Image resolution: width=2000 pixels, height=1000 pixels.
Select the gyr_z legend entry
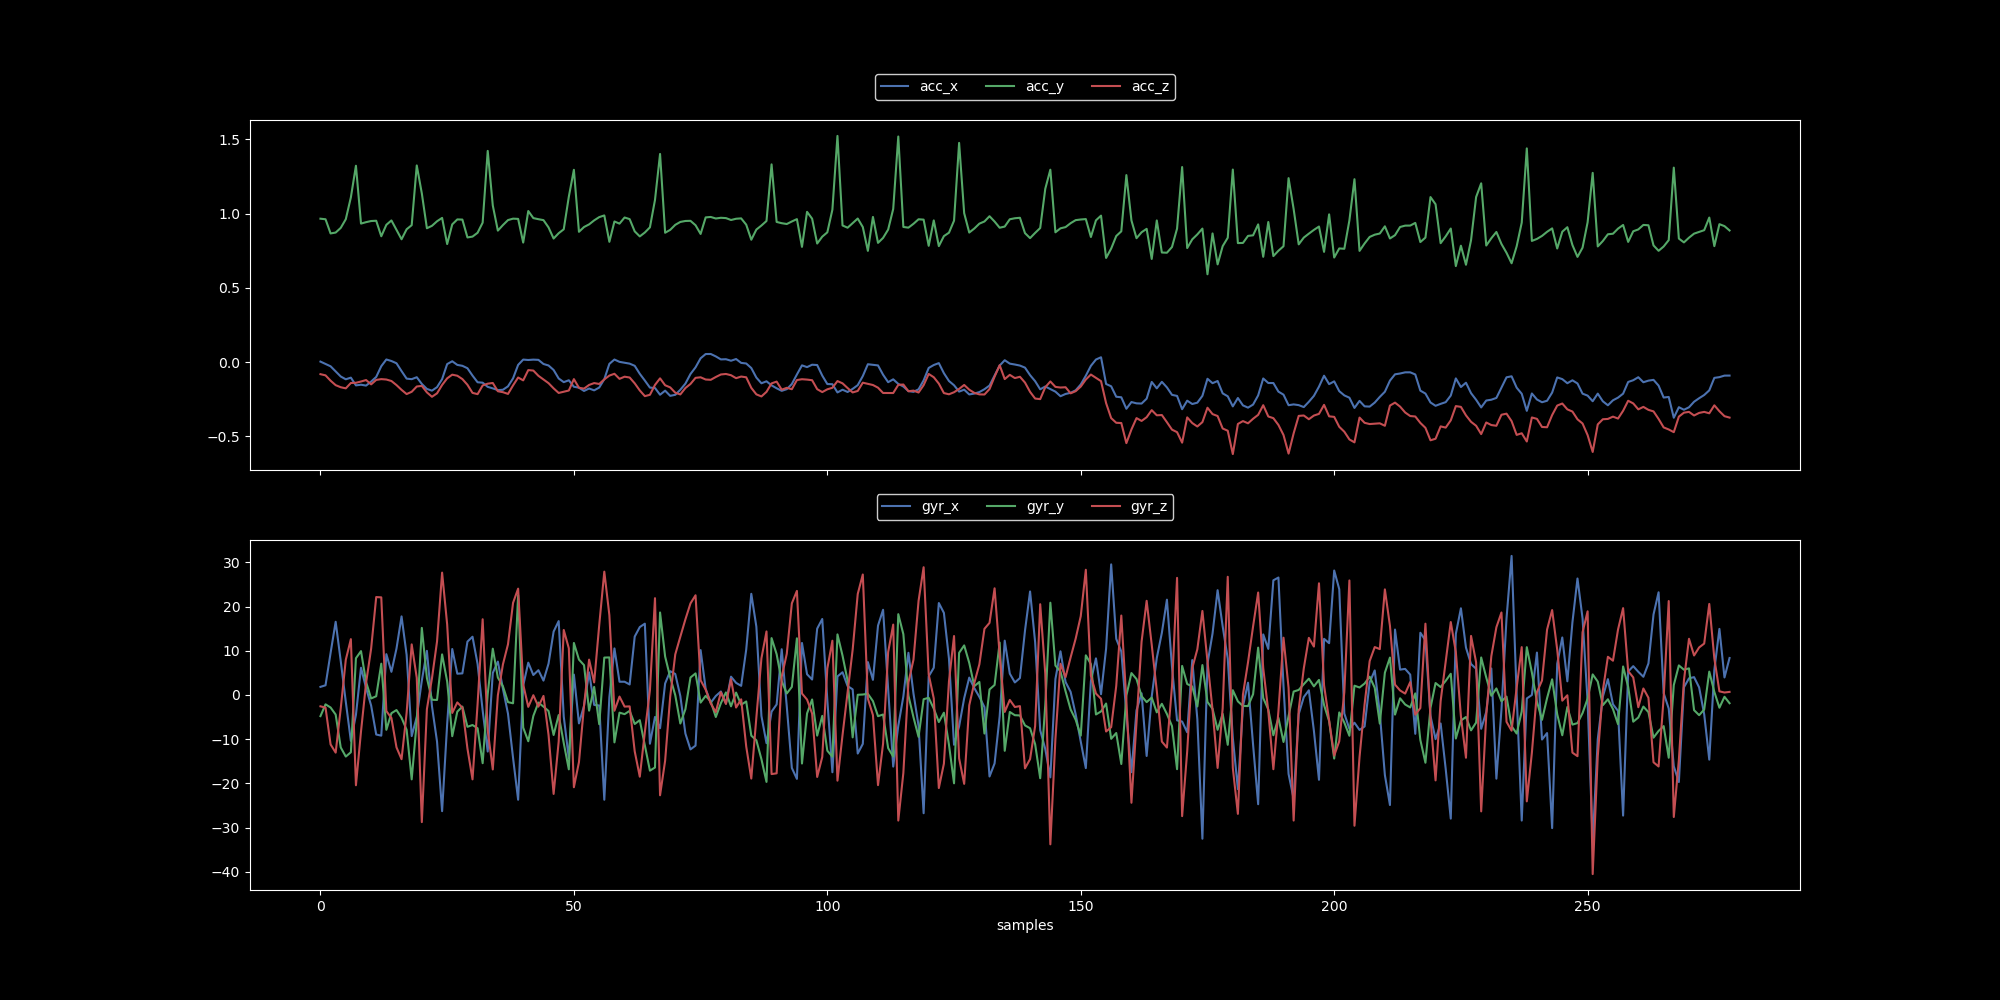point(1148,507)
